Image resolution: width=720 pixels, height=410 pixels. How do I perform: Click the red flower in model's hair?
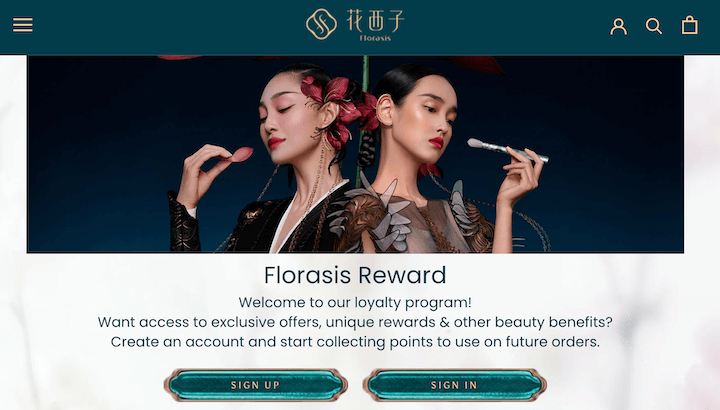click(x=333, y=106)
